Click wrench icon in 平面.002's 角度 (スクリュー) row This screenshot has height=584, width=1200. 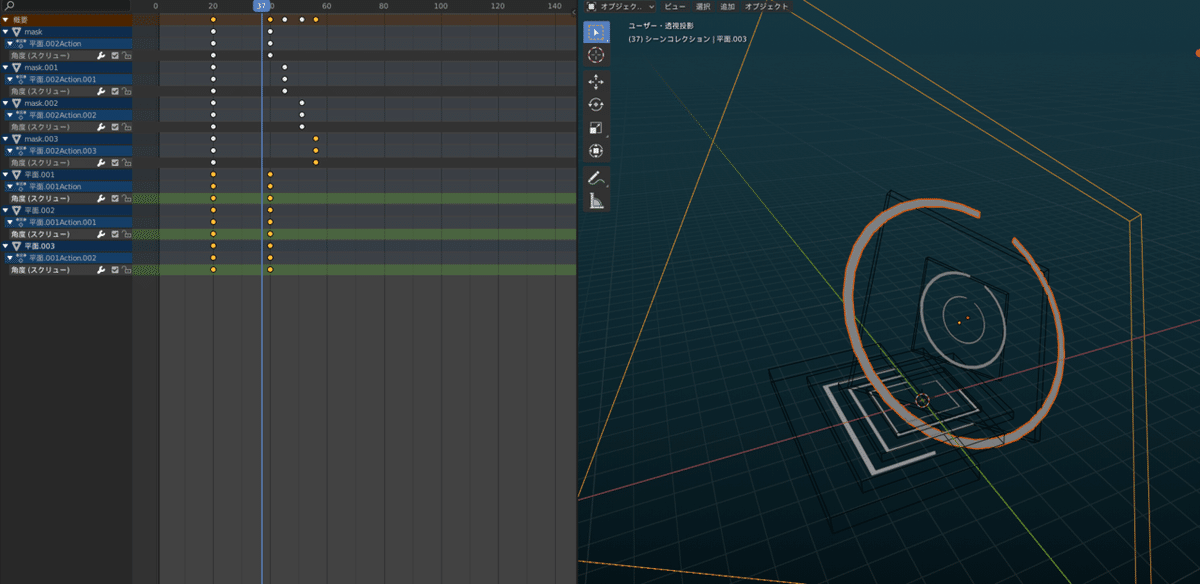(101, 234)
